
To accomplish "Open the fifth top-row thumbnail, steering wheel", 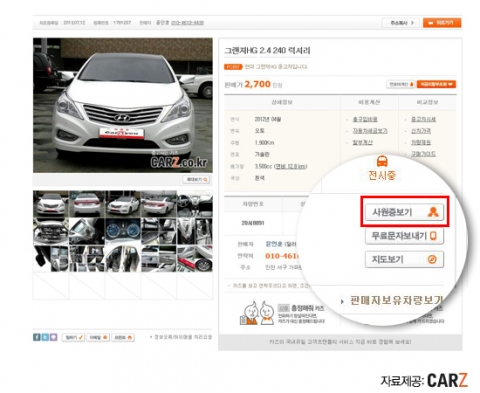I will [x=195, y=204].
